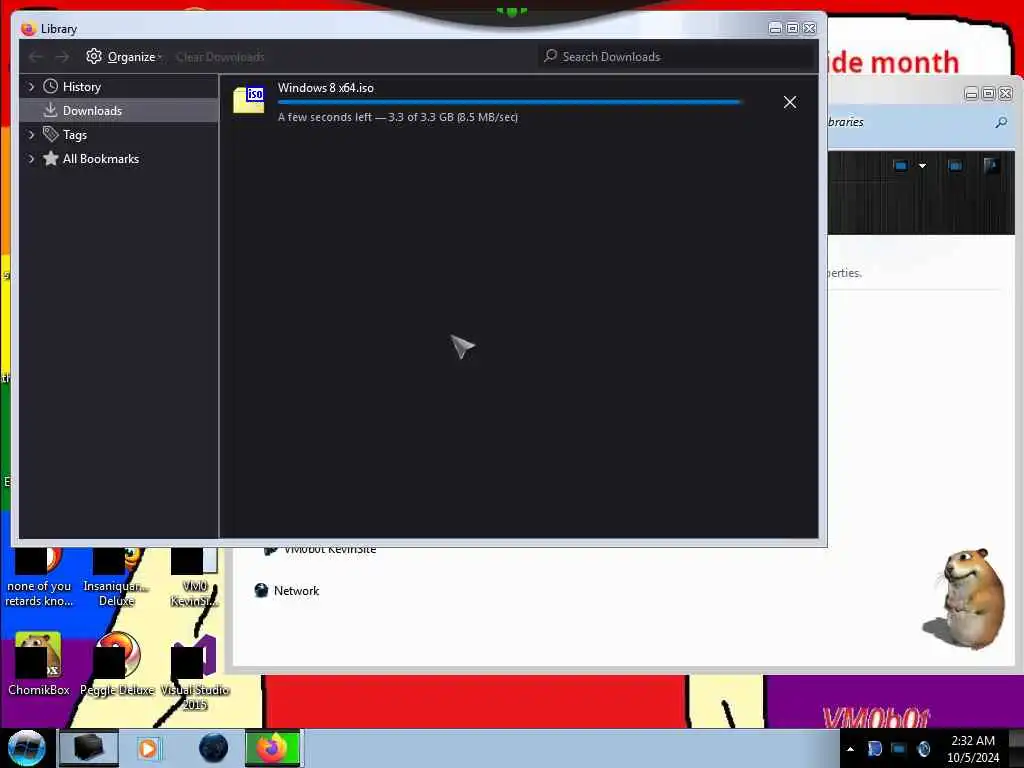Click the Windows 8 x64.iso file name

326,88
